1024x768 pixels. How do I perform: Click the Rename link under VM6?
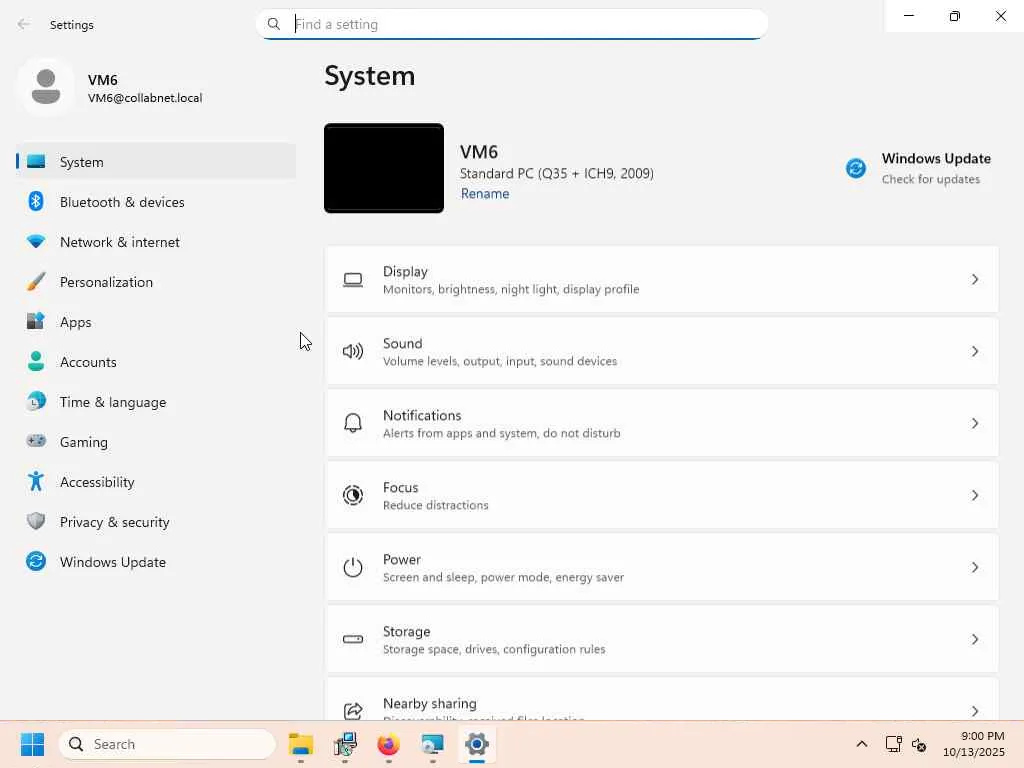coord(485,193)
